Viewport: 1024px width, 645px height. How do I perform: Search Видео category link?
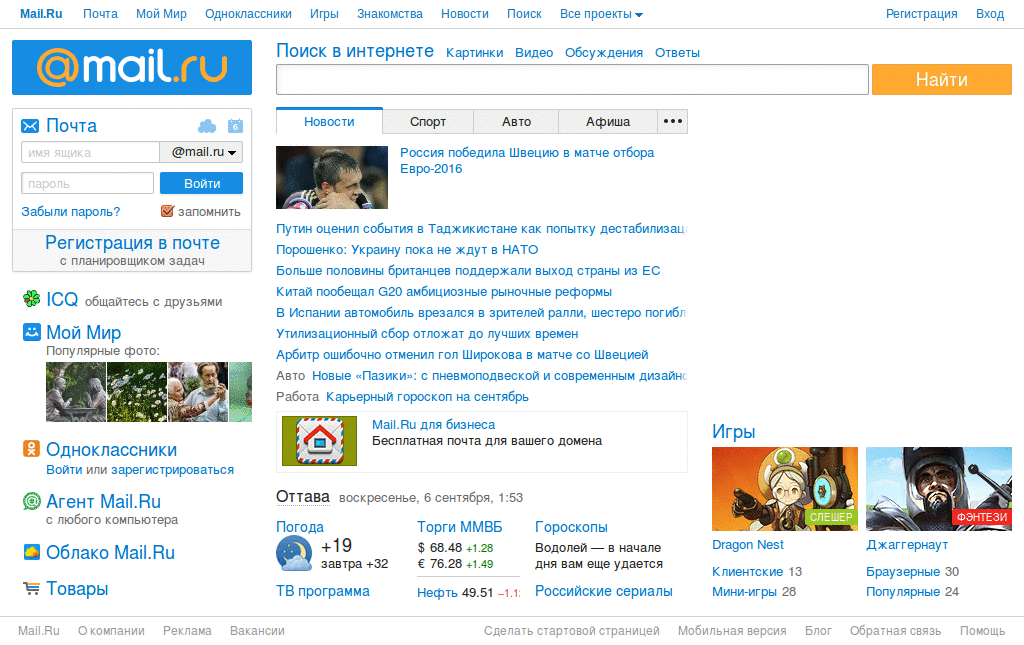tap(534, 53)
